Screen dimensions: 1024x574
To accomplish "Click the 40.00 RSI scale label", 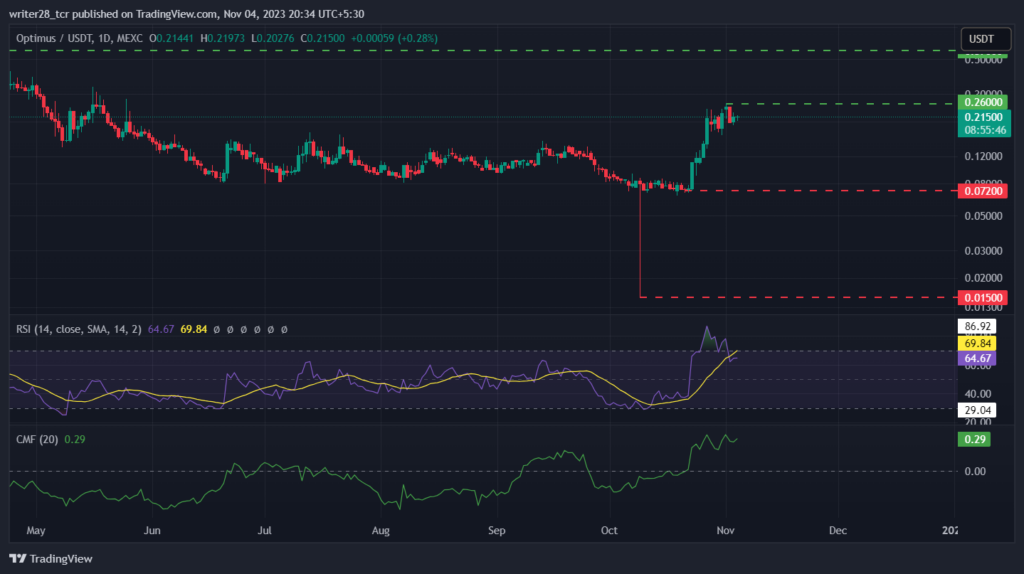I will coord(978,394).
